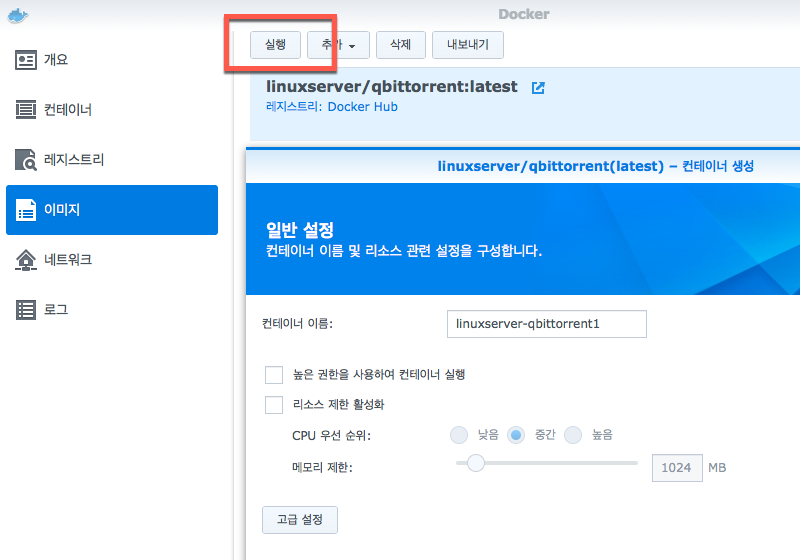Click the 컨테이너 이름 input field
Screen dimensions: 800x560
[x=546, y=324]
